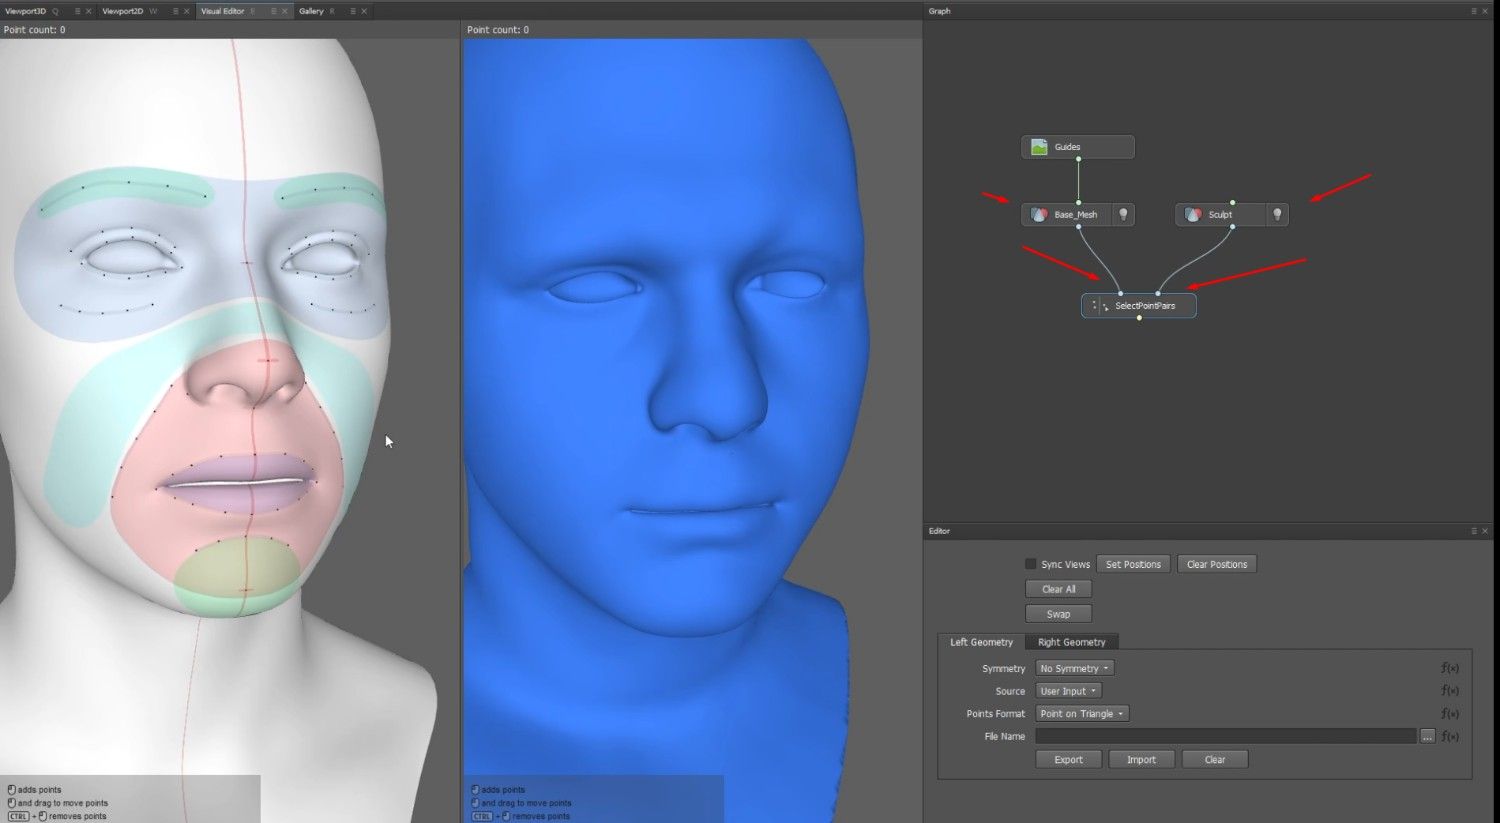Viewport: 1500px width, 823px height.
Task: Click the File Name browse ellipsis button
Action: tap(1427, 736)
